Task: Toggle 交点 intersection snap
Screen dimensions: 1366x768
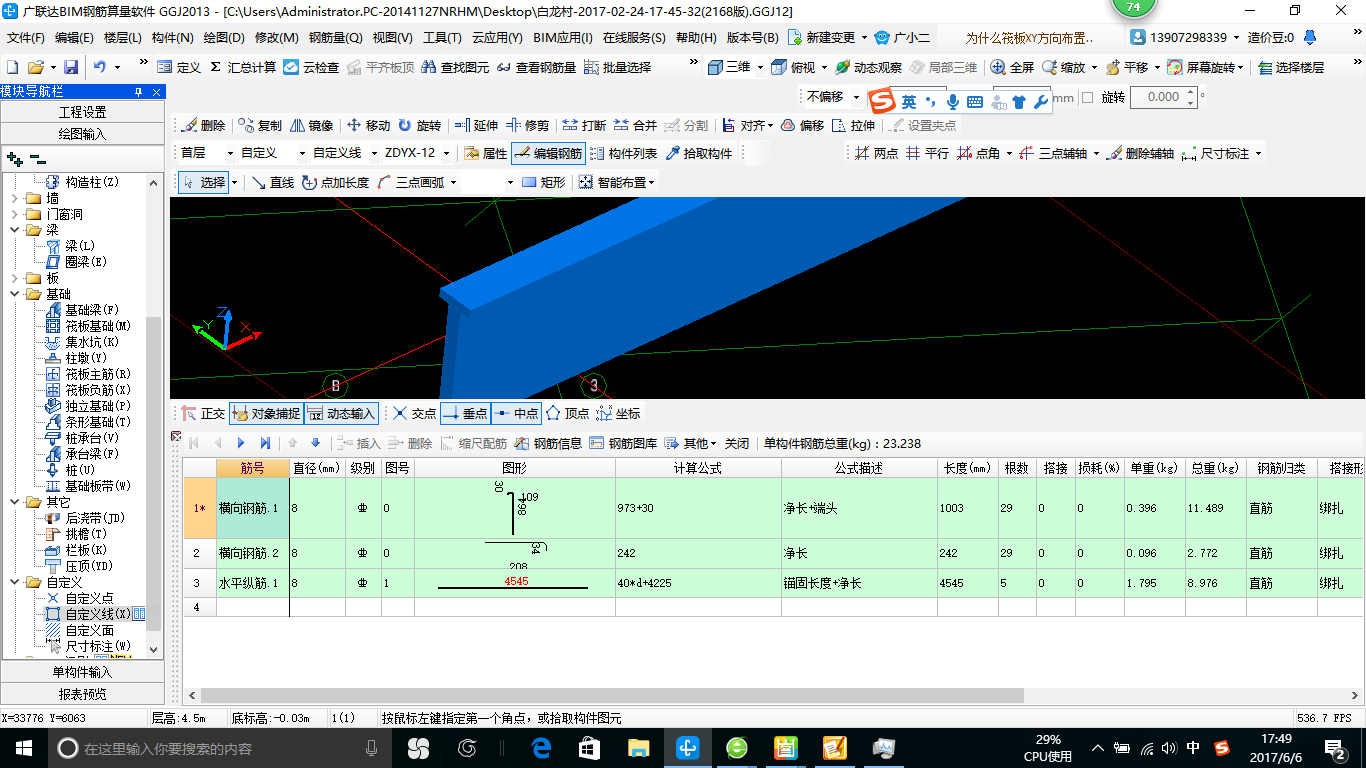Action: [x=414, y=413]
